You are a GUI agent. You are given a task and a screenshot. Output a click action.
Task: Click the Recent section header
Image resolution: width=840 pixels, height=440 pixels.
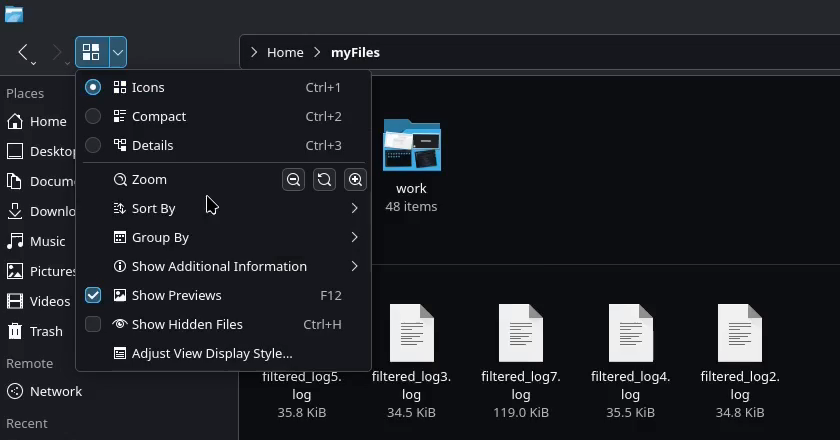[27, 423]
